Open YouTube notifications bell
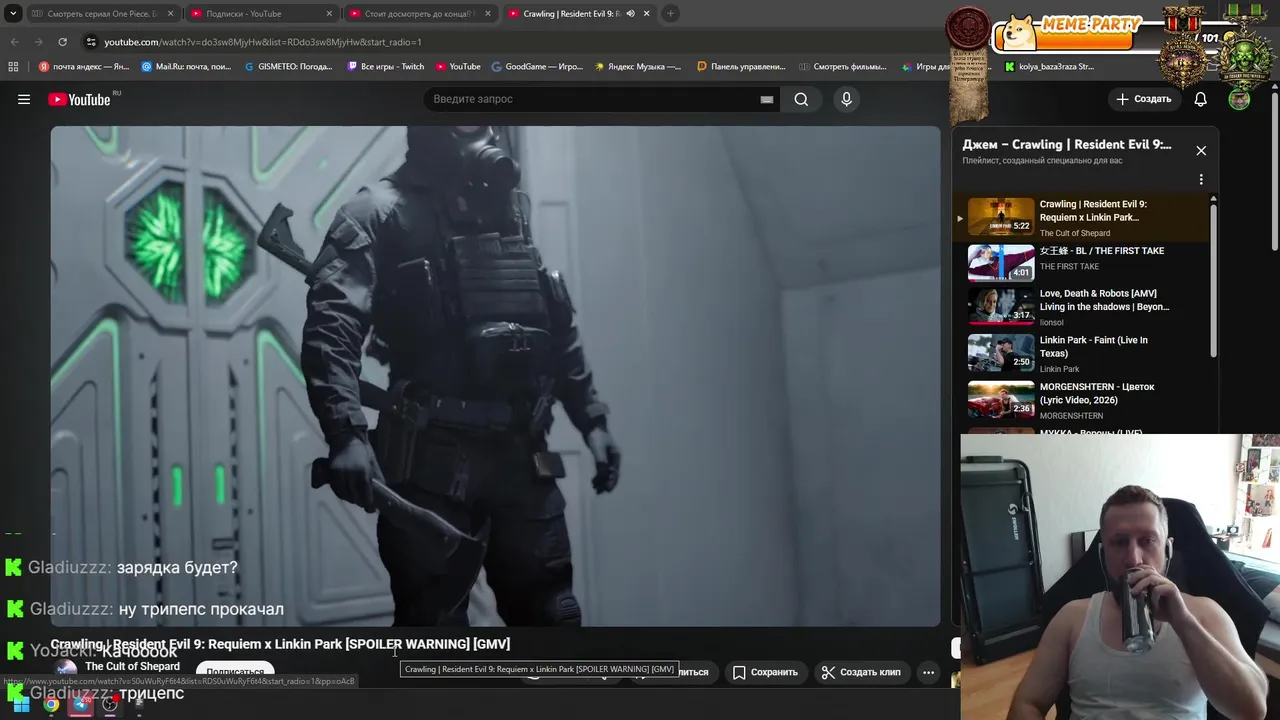 (1201, 99)
